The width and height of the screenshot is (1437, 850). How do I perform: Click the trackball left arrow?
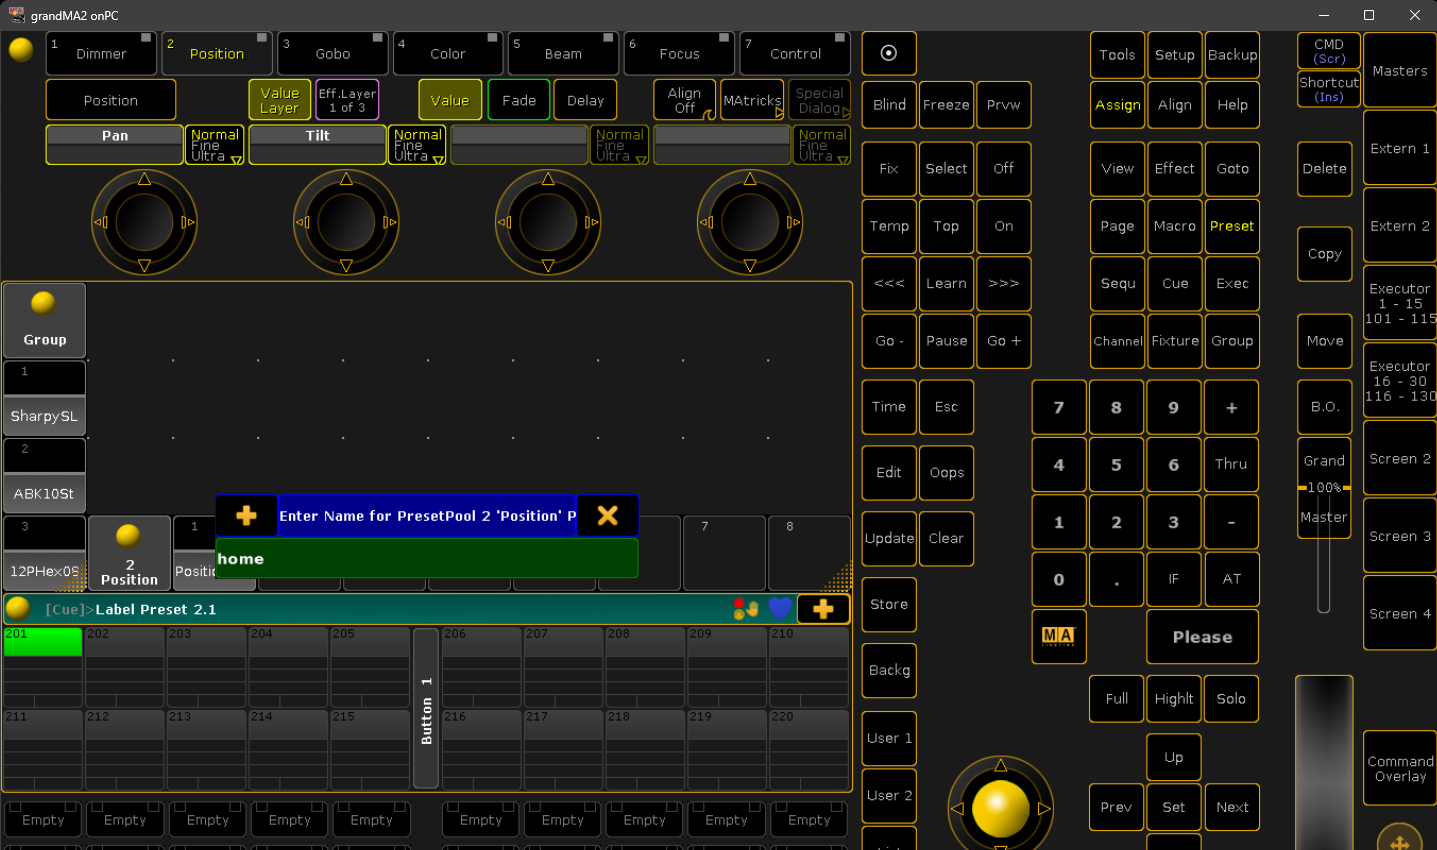click(957, 808)
